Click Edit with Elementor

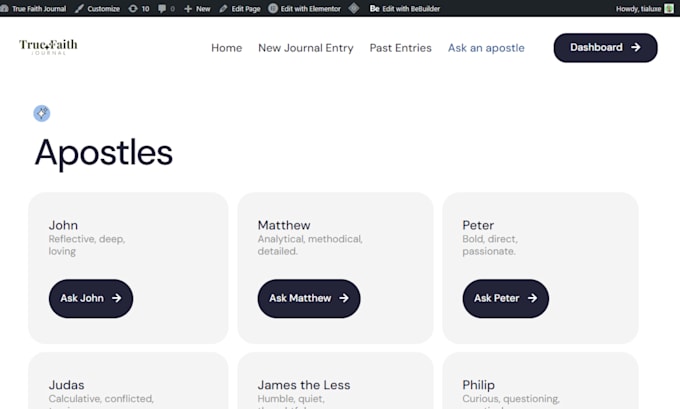click(304, 9)
